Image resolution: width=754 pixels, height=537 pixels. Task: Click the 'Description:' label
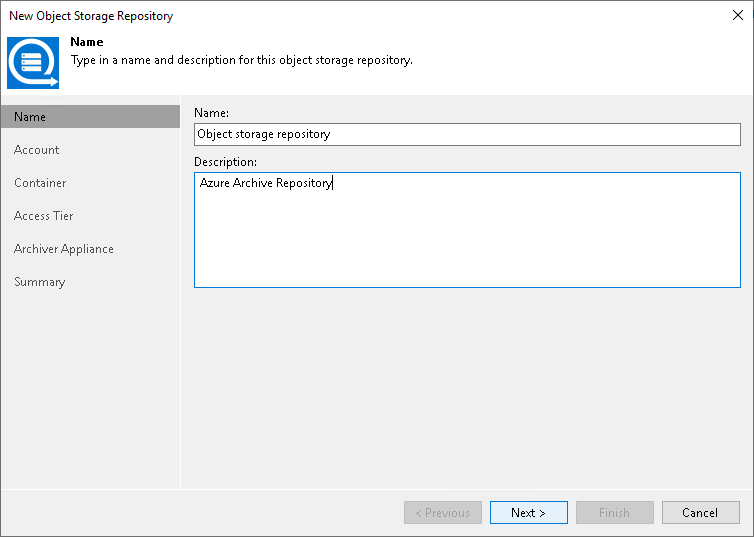point(226,162)
